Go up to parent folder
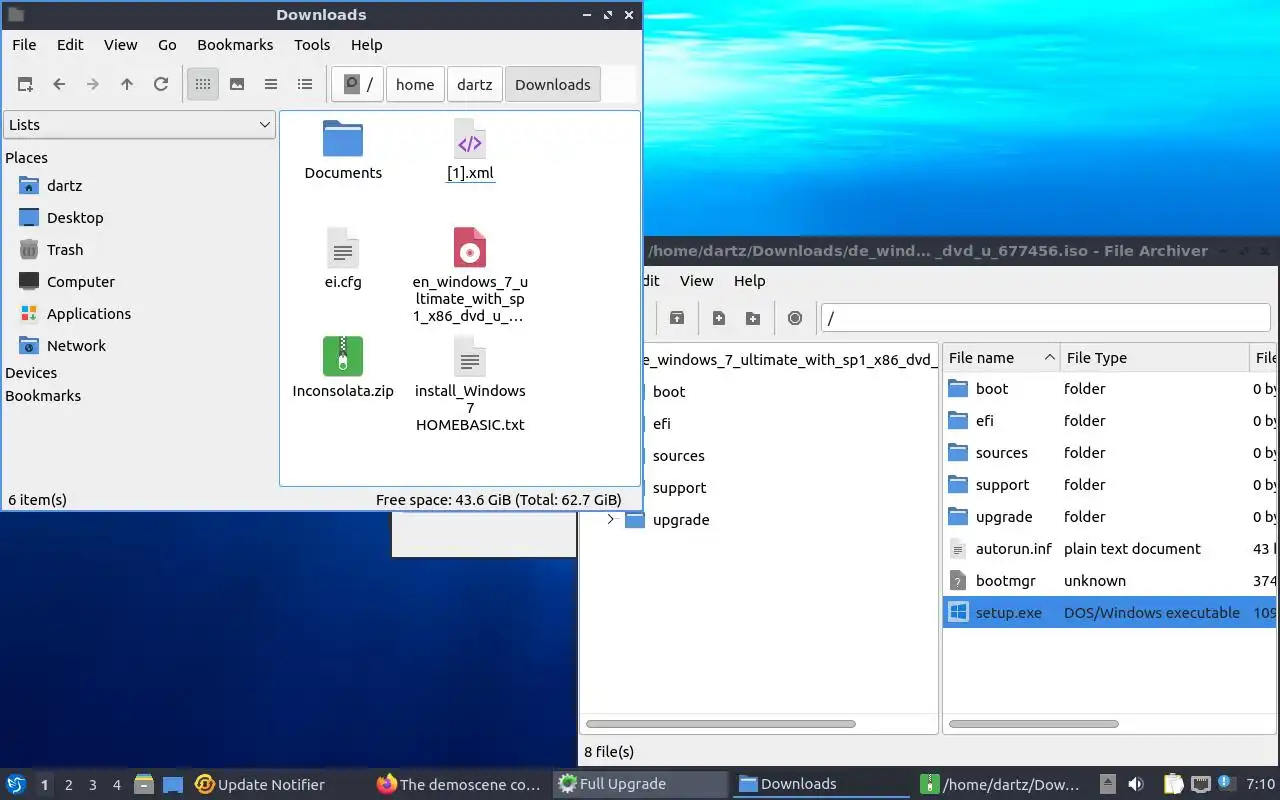Image resolution: width=1280 pixels, height=800 pixels. click(127, 85)
